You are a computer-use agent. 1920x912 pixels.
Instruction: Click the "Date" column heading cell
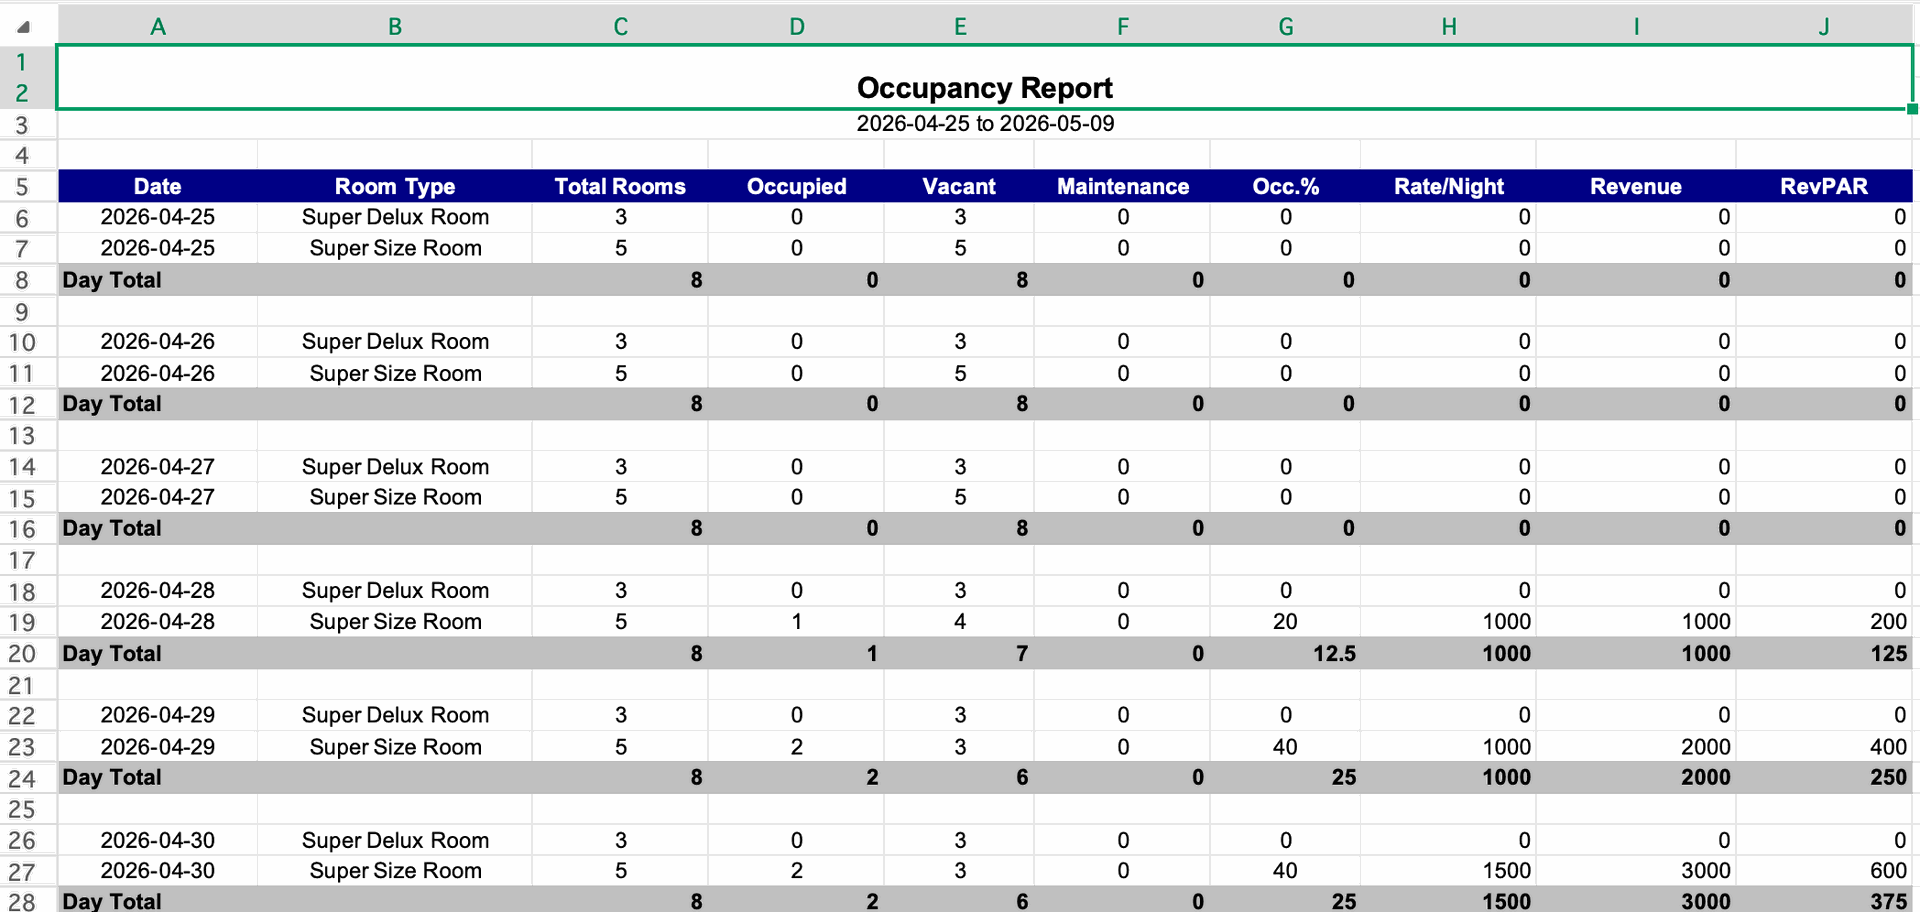coord(158,186)
